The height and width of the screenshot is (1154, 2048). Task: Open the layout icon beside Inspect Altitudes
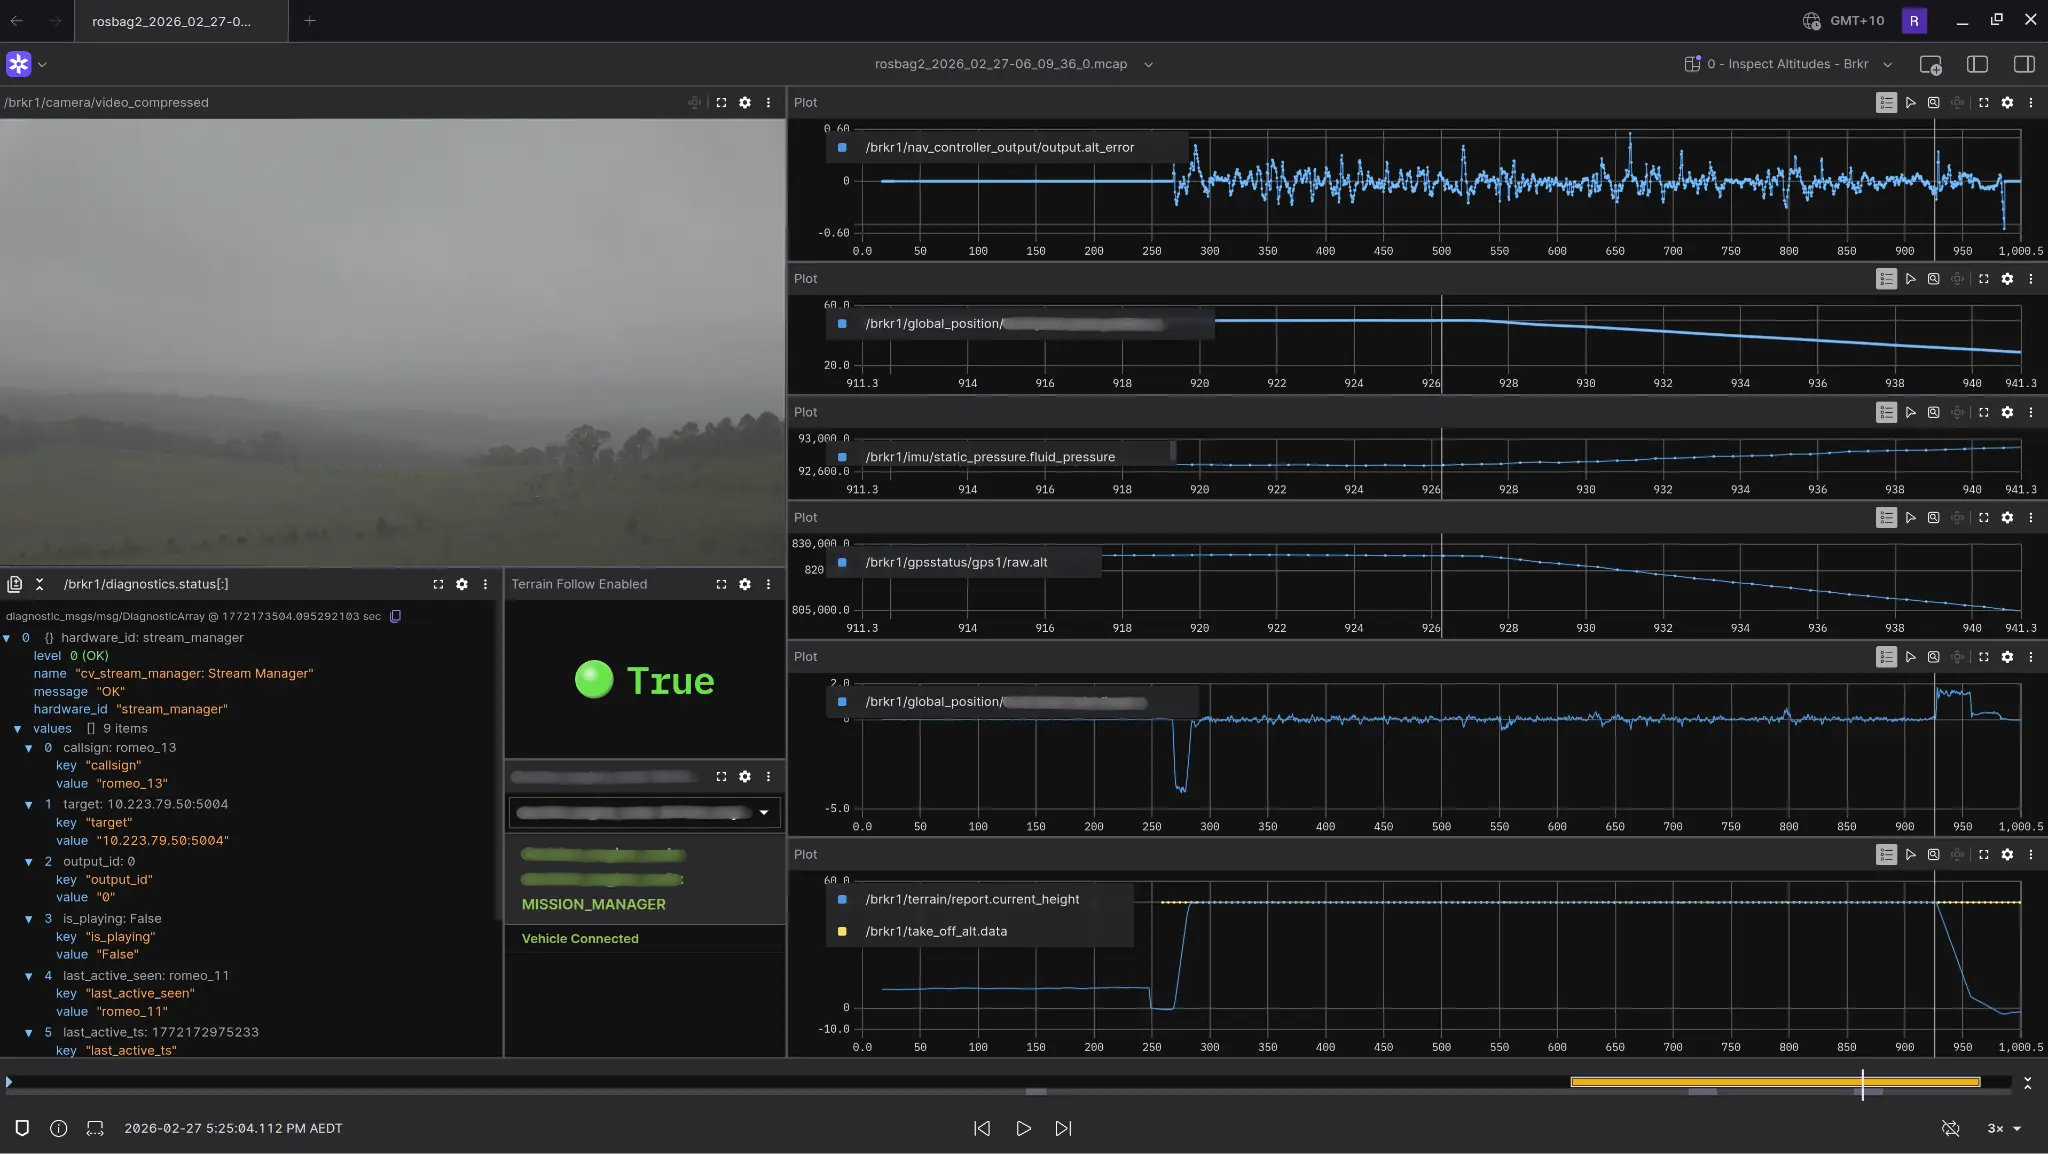pos(1692,64)
